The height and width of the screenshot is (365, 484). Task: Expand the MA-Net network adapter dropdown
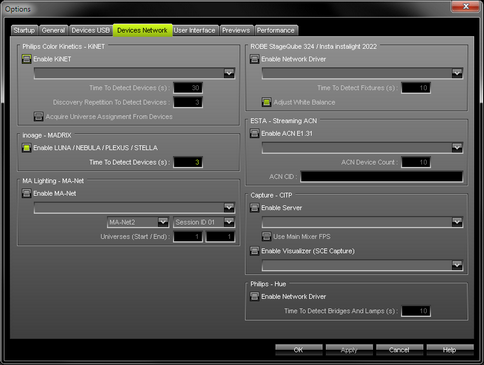point(134,208)
